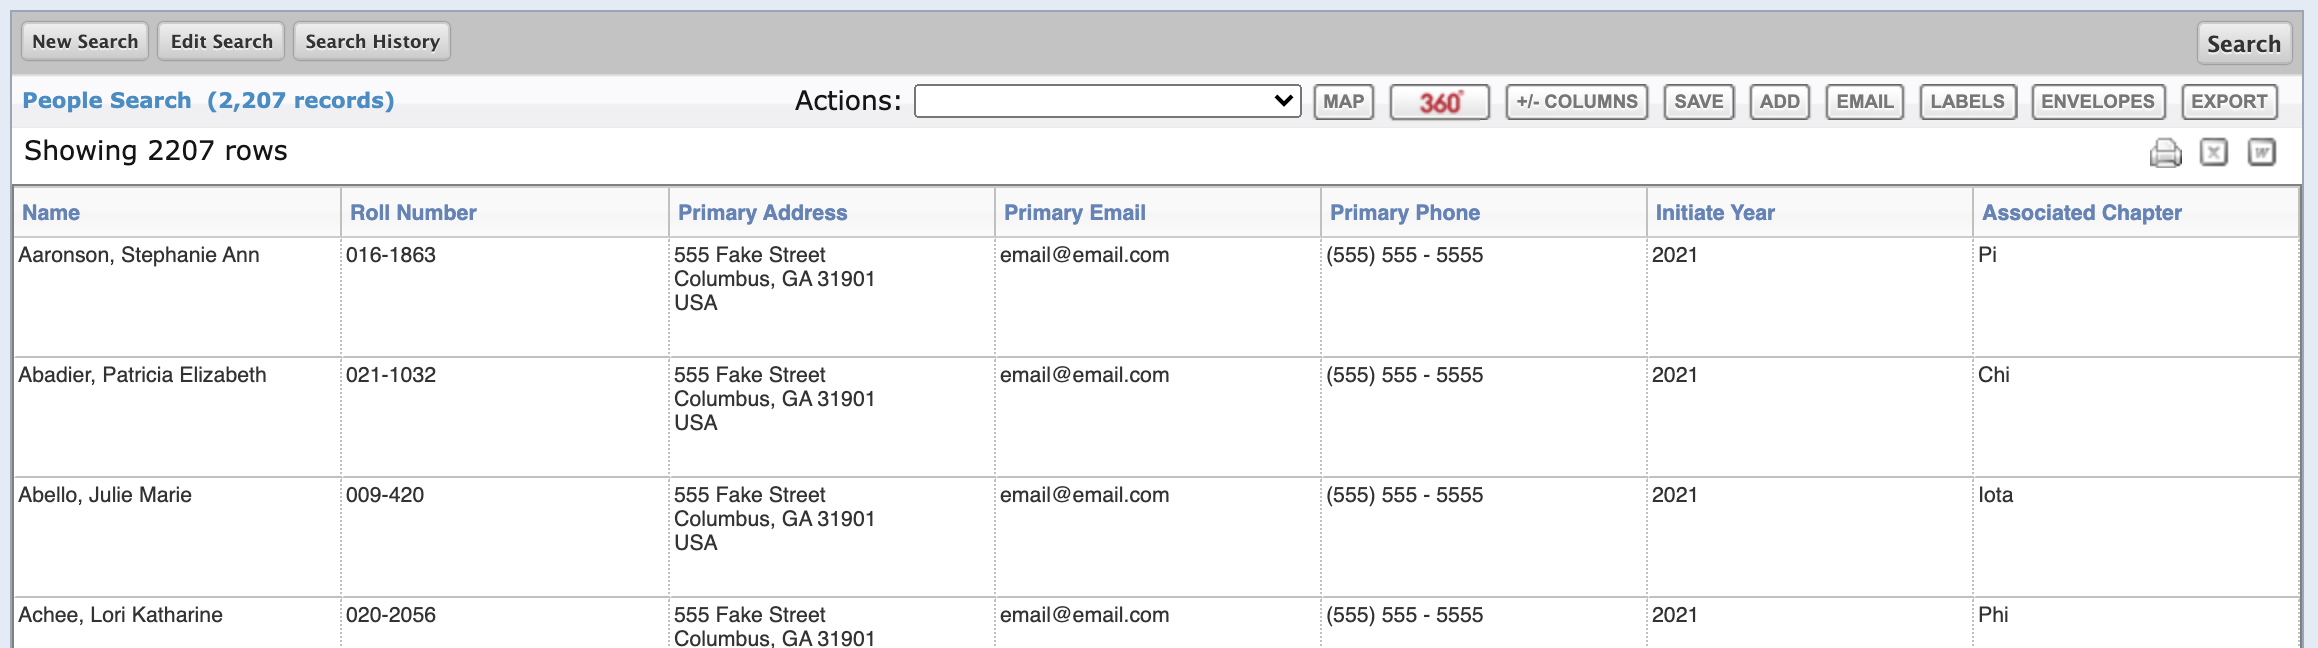Viewport: 2318px width, 648px height.
Task: Click the ENVELOPES button
Action: click(2098, 102)
